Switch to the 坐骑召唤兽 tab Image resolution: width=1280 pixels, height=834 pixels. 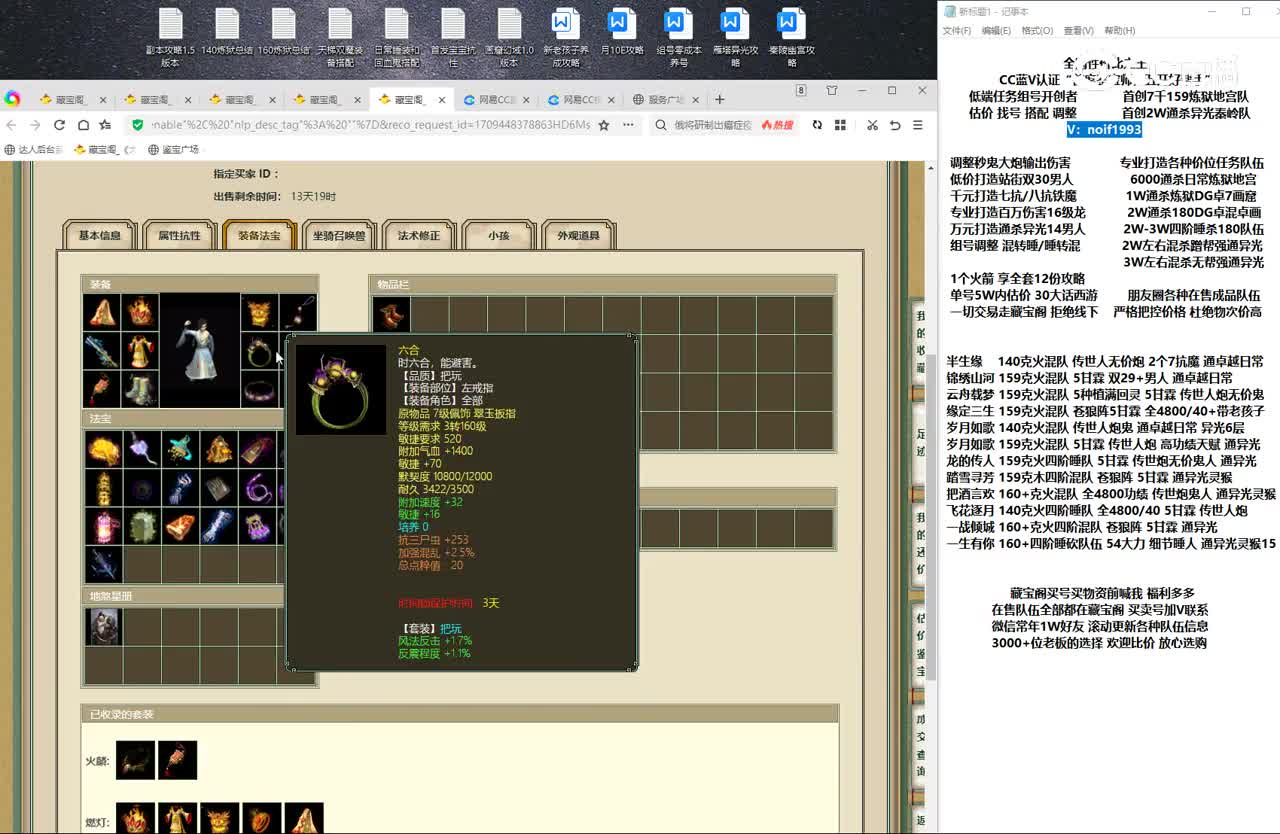(x=339, y=235)
